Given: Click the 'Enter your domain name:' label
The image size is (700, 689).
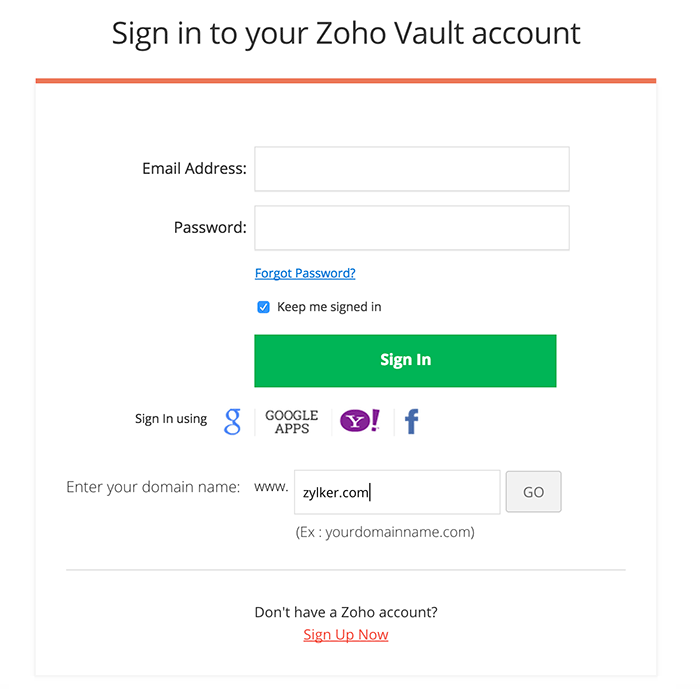Looking at the screenshot, I should (x=153, y=487).
